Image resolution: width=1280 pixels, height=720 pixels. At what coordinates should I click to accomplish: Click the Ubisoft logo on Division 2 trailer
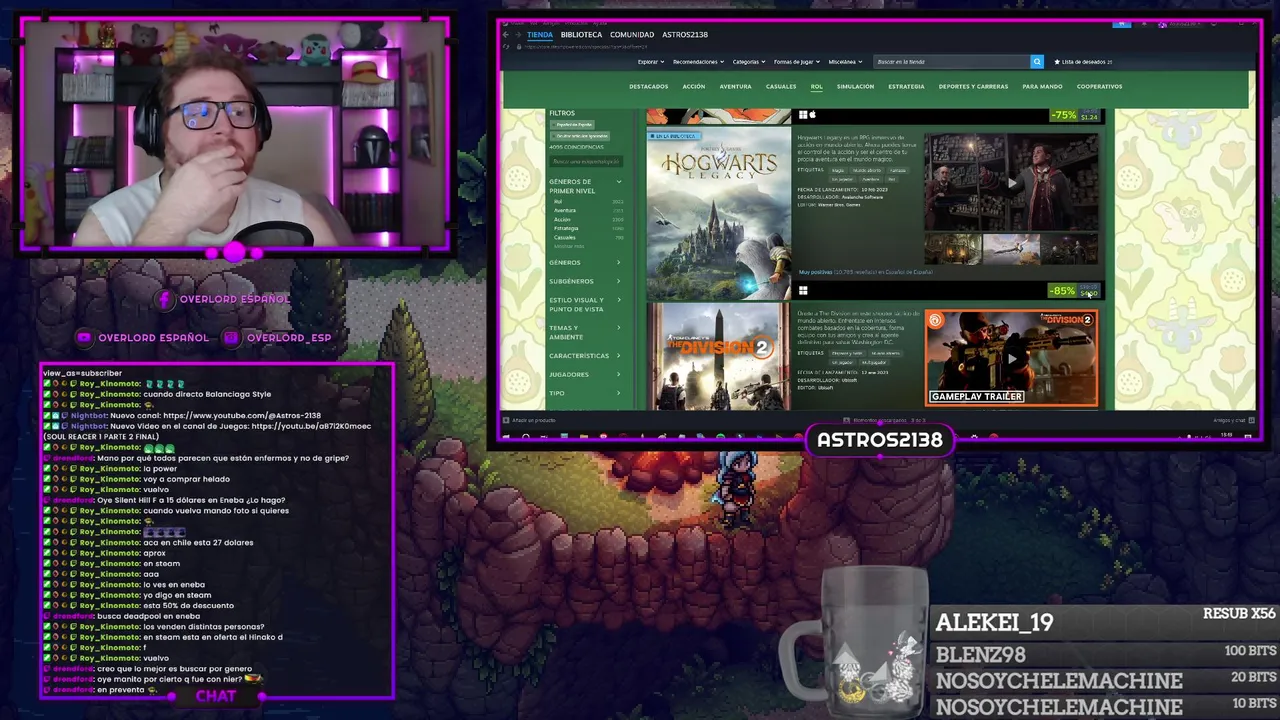click(x=935, y=320)
